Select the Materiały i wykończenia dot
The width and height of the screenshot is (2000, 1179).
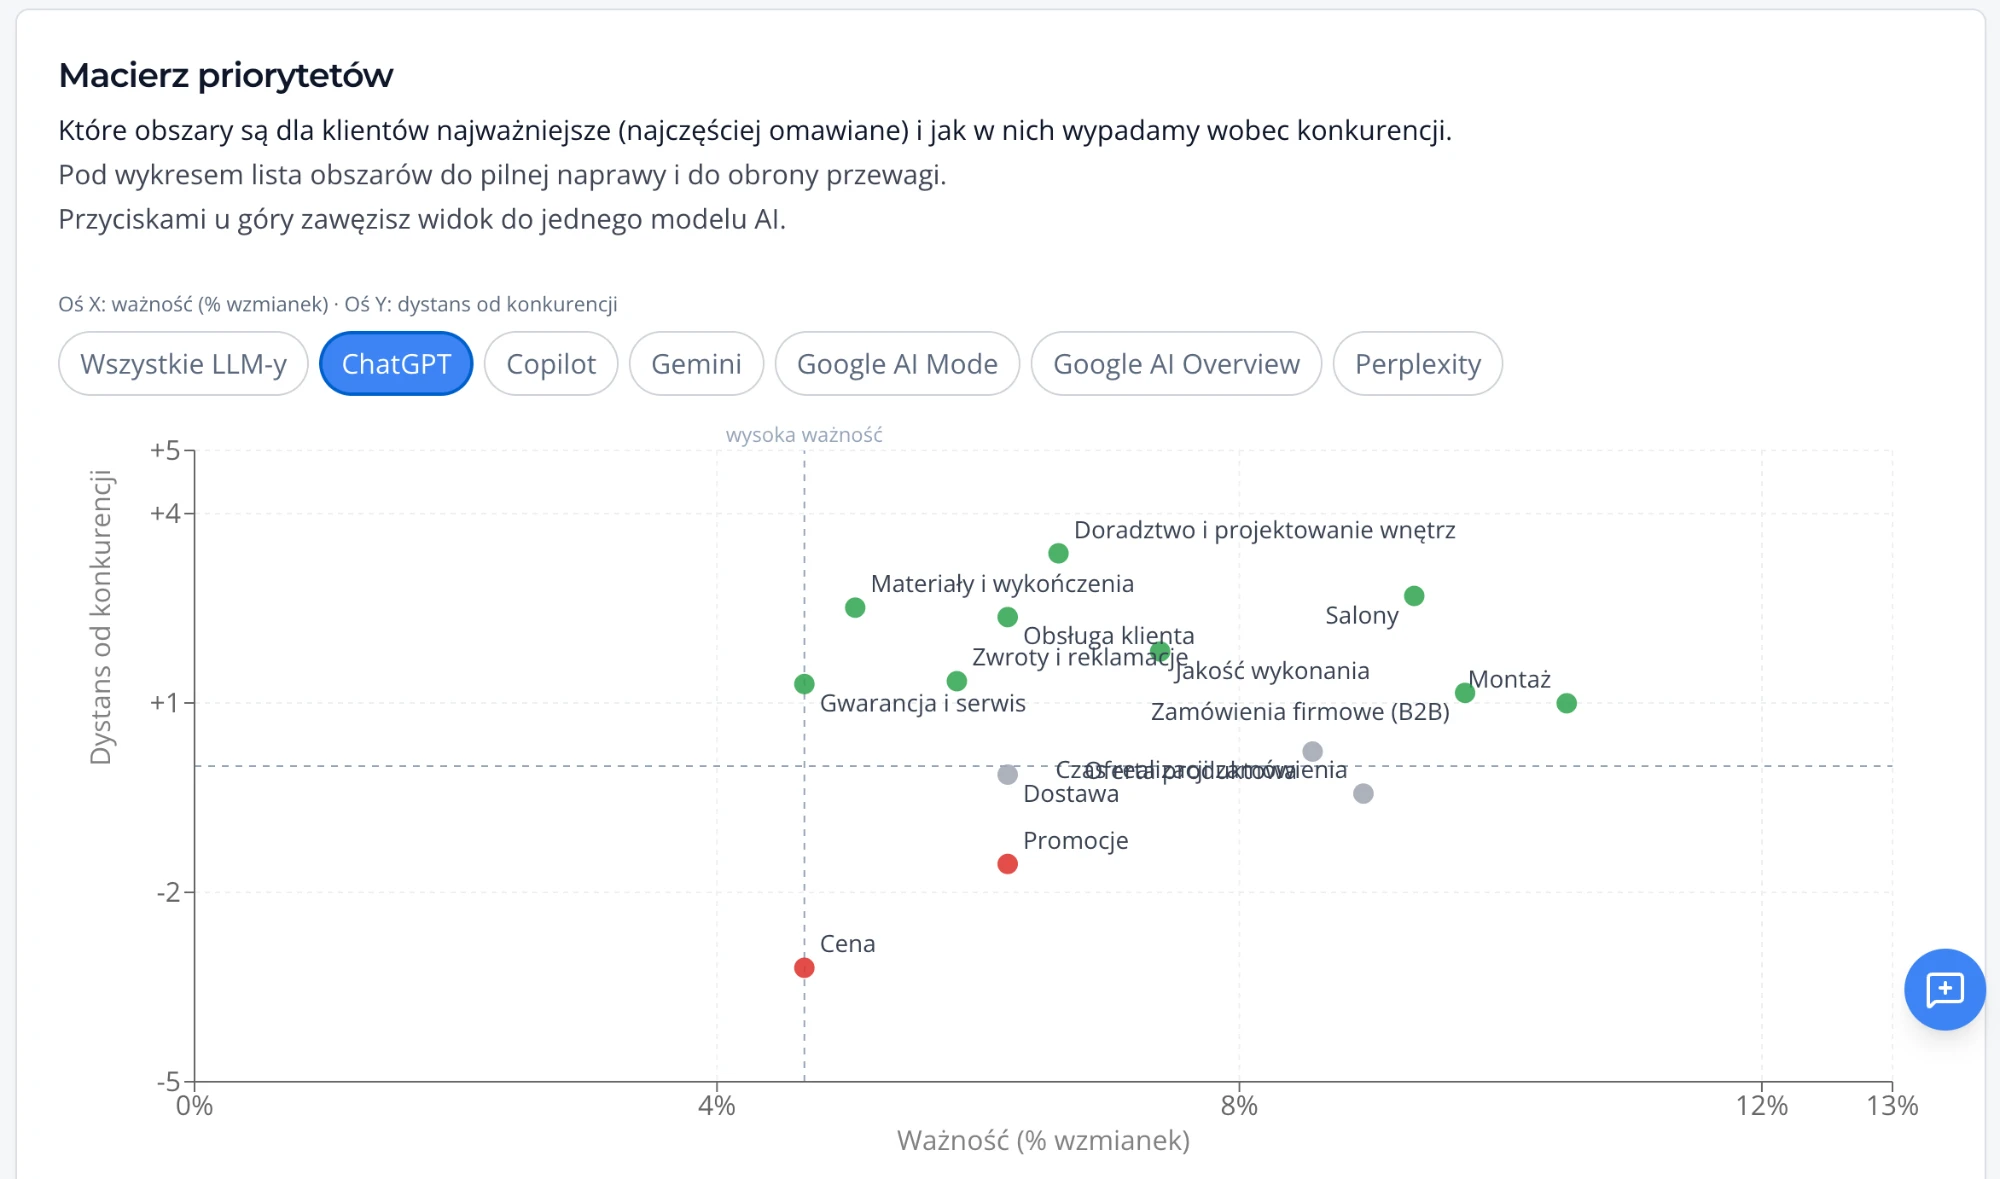pos(855,607)
